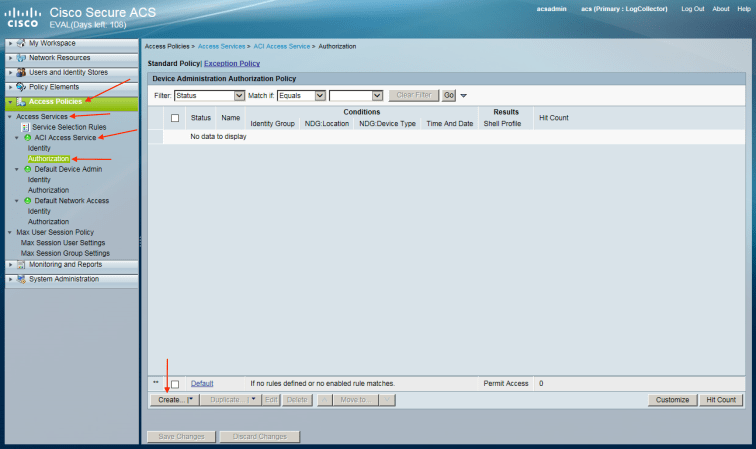This screenshot has height=449, width=756.
Task: Click green status icon beside Default Device Admin
Action: 27,169
